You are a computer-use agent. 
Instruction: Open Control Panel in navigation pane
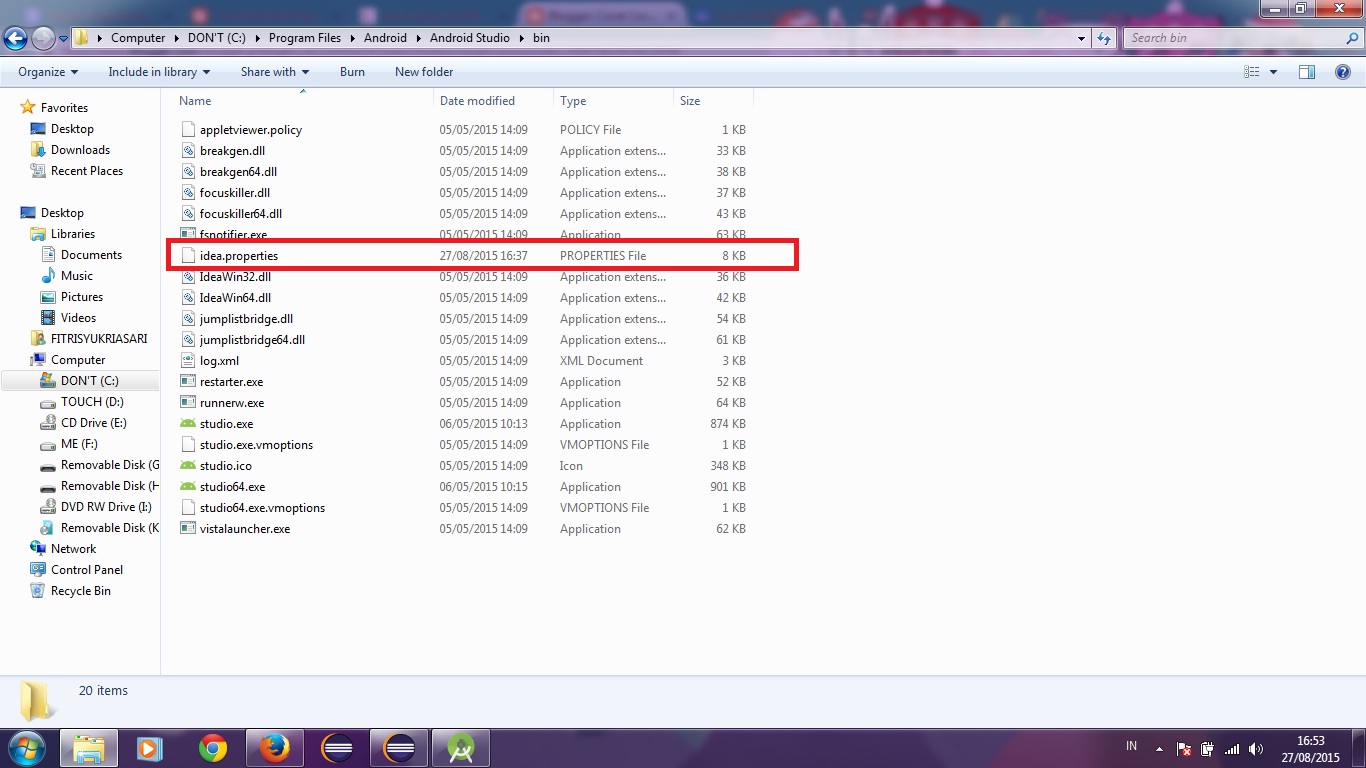point(87,570)
